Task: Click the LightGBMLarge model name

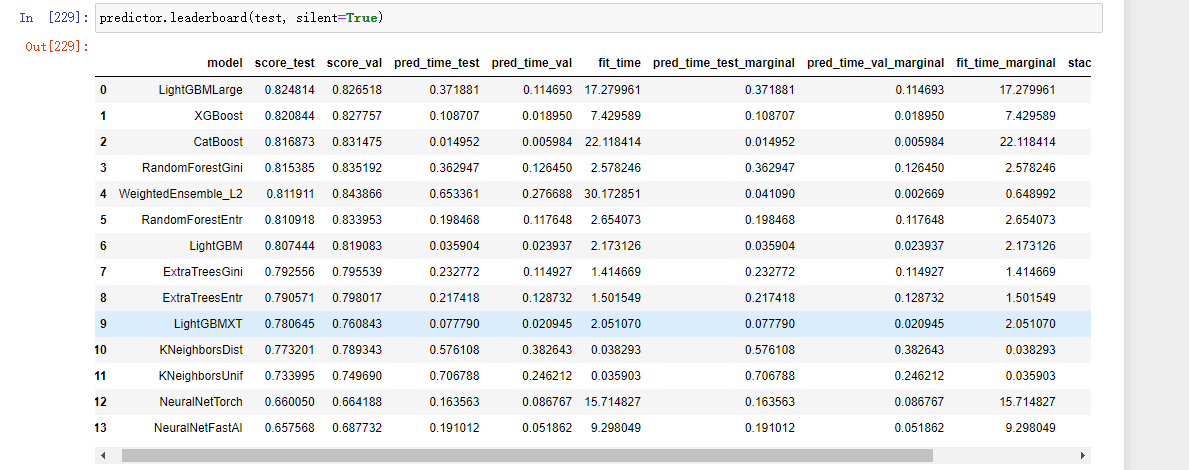Action: point(201,90)
